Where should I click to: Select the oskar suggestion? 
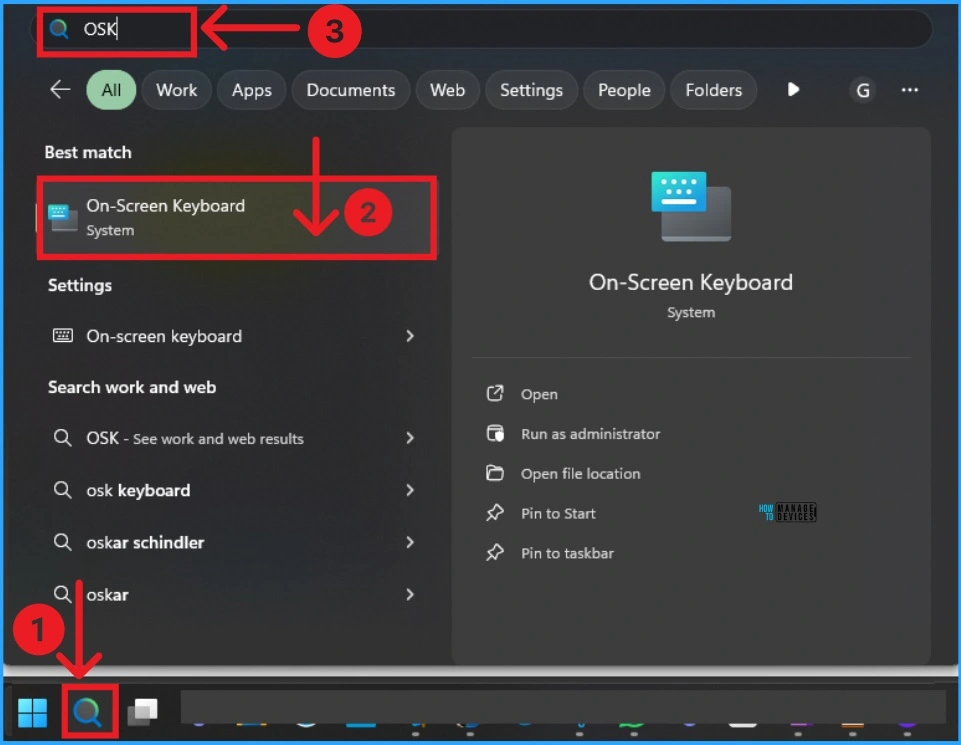pyautogui.click(x=233, y=594)
